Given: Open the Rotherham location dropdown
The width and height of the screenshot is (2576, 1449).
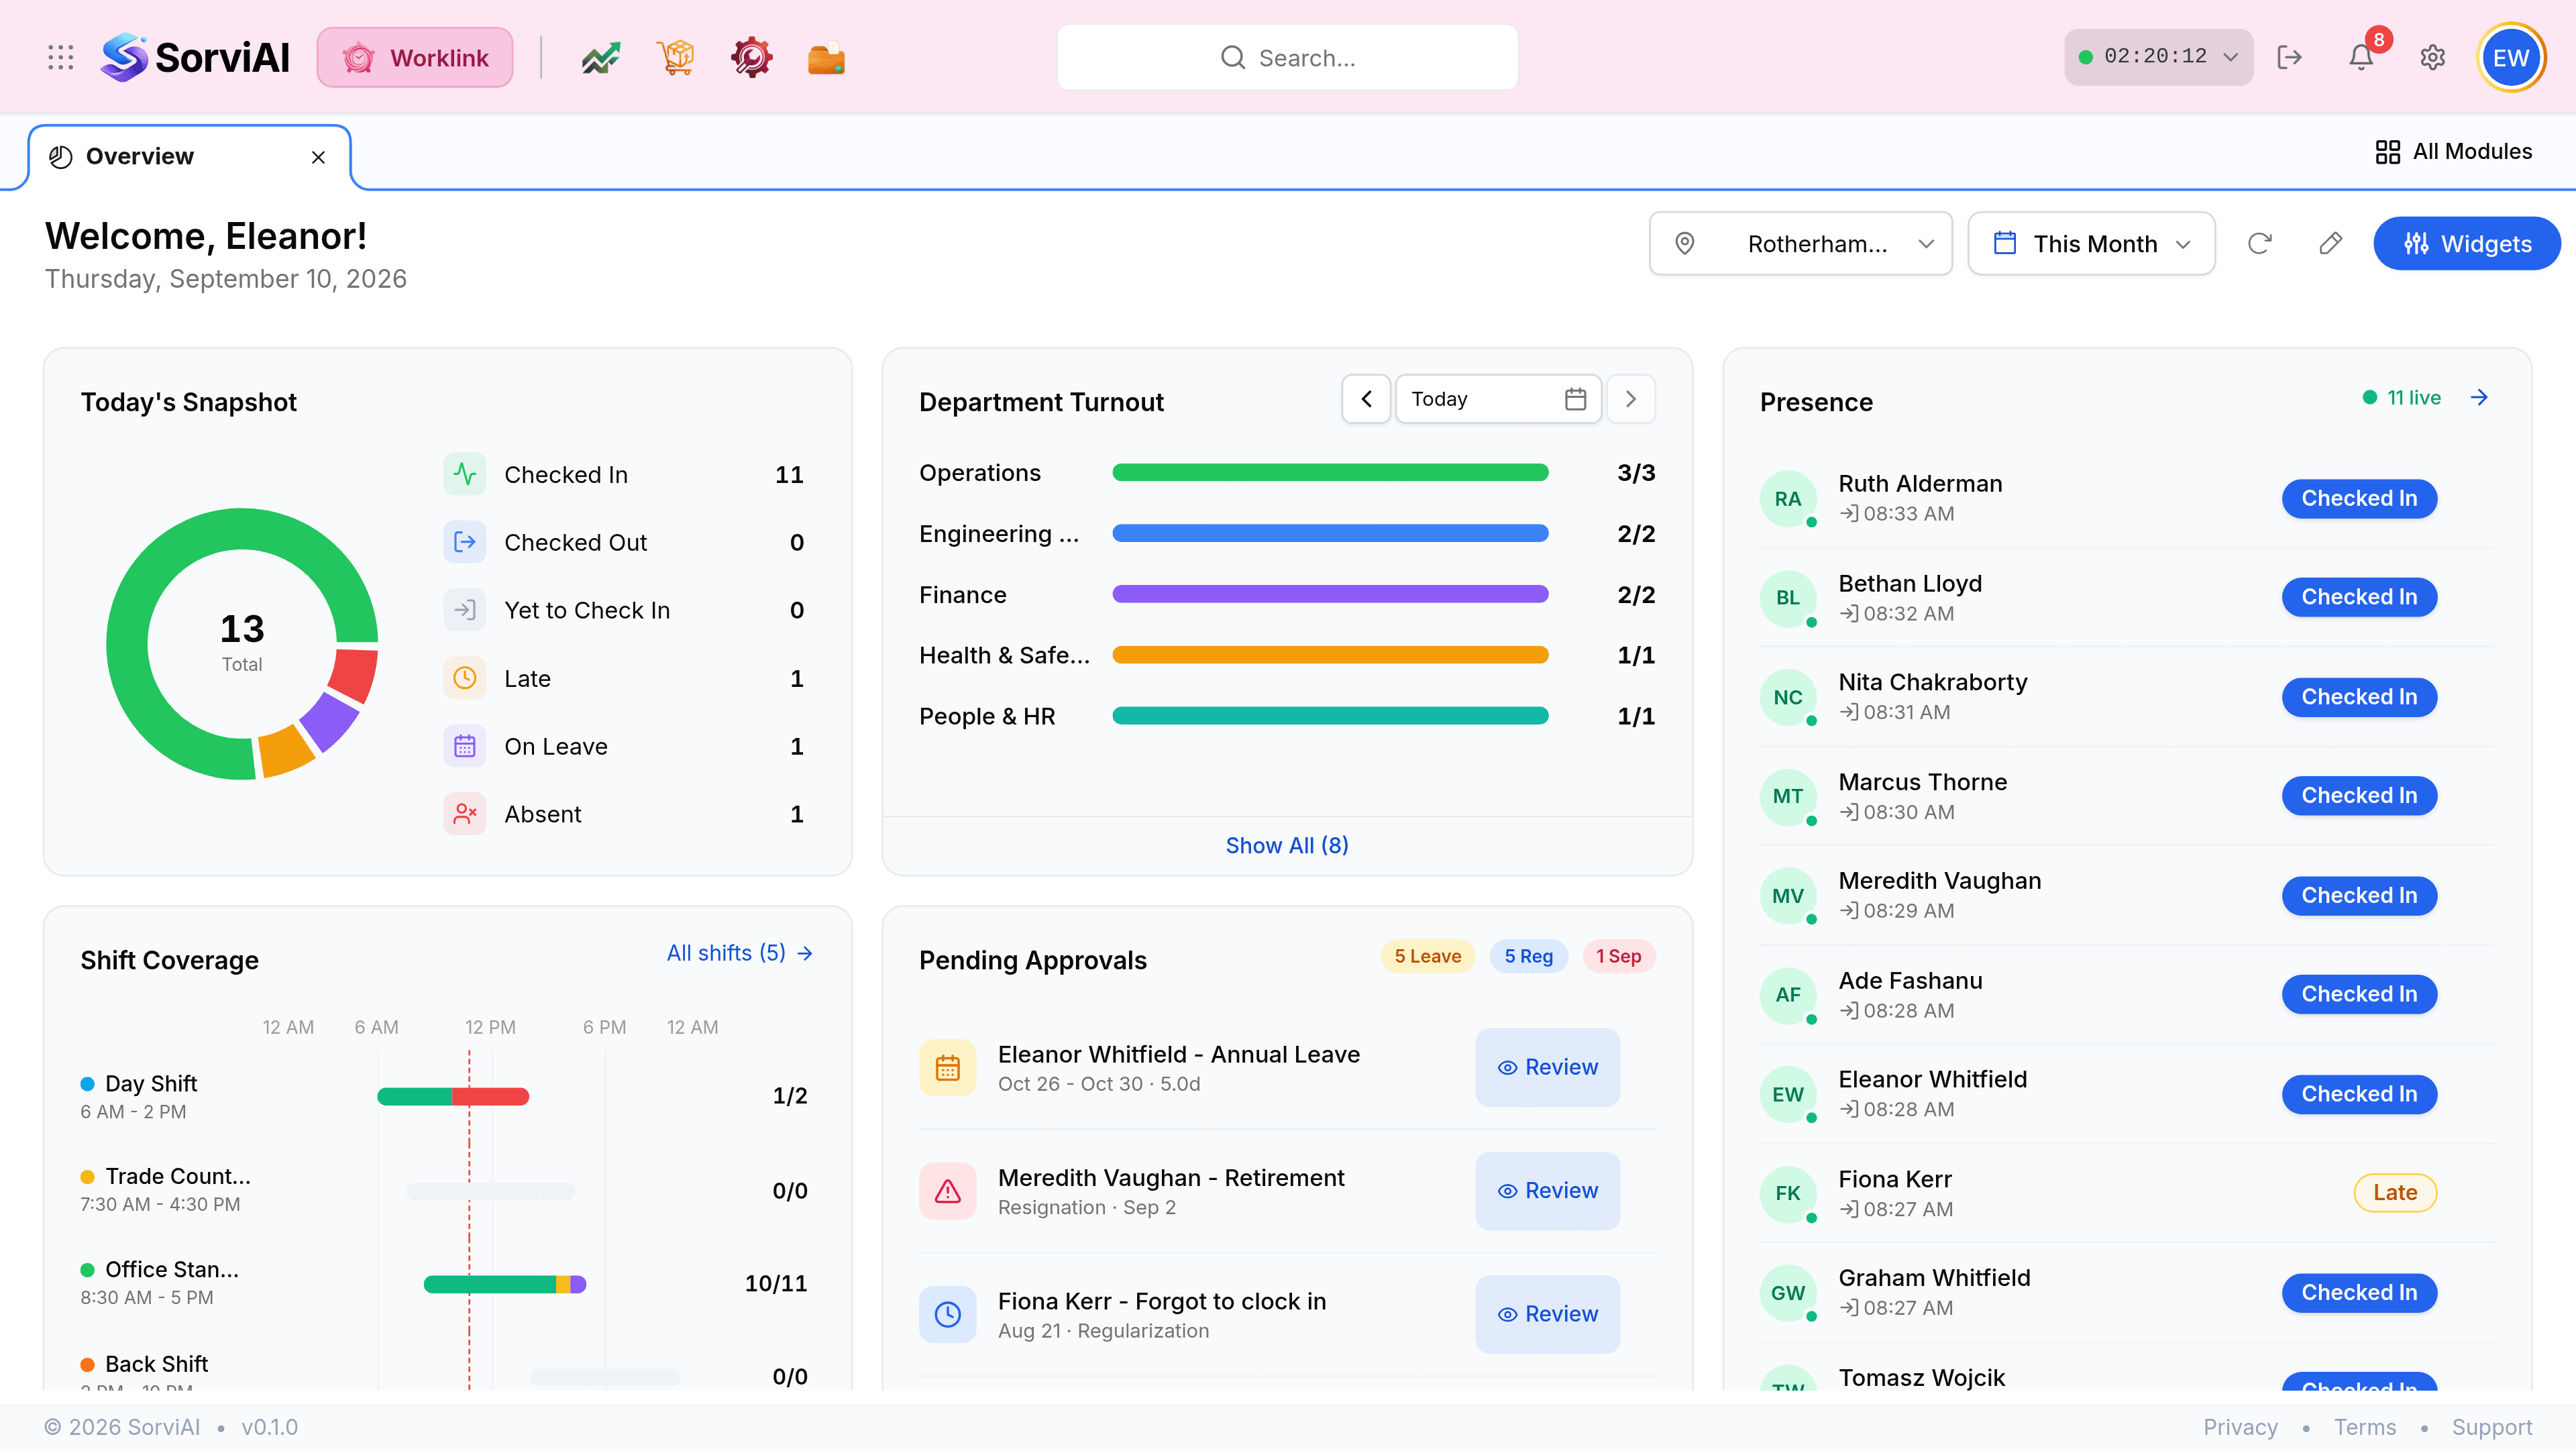Looking at the screenshot, I should (x=1800, y=243).
